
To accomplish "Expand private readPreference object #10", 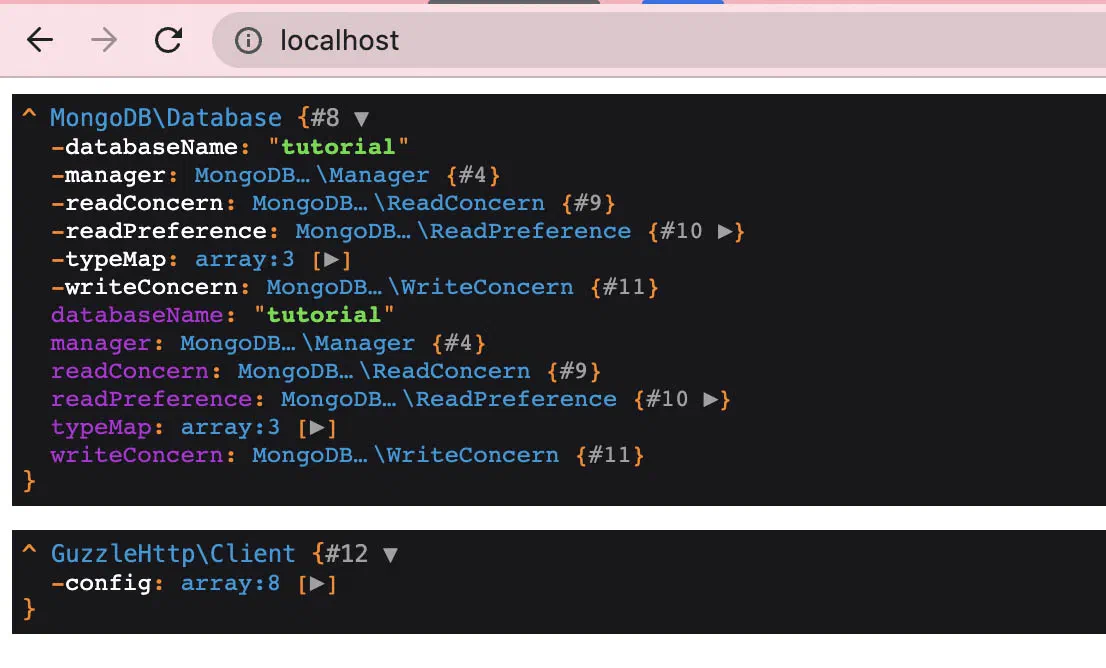I will 725,231.
